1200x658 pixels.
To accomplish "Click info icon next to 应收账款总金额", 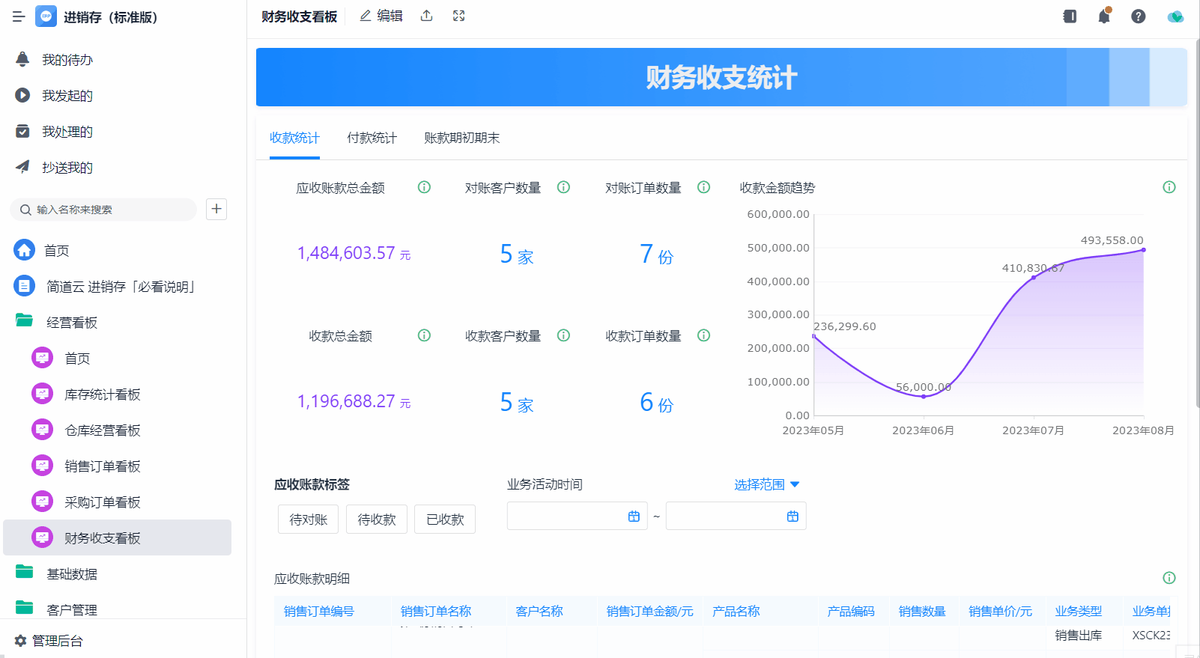I will pos(424,187).
